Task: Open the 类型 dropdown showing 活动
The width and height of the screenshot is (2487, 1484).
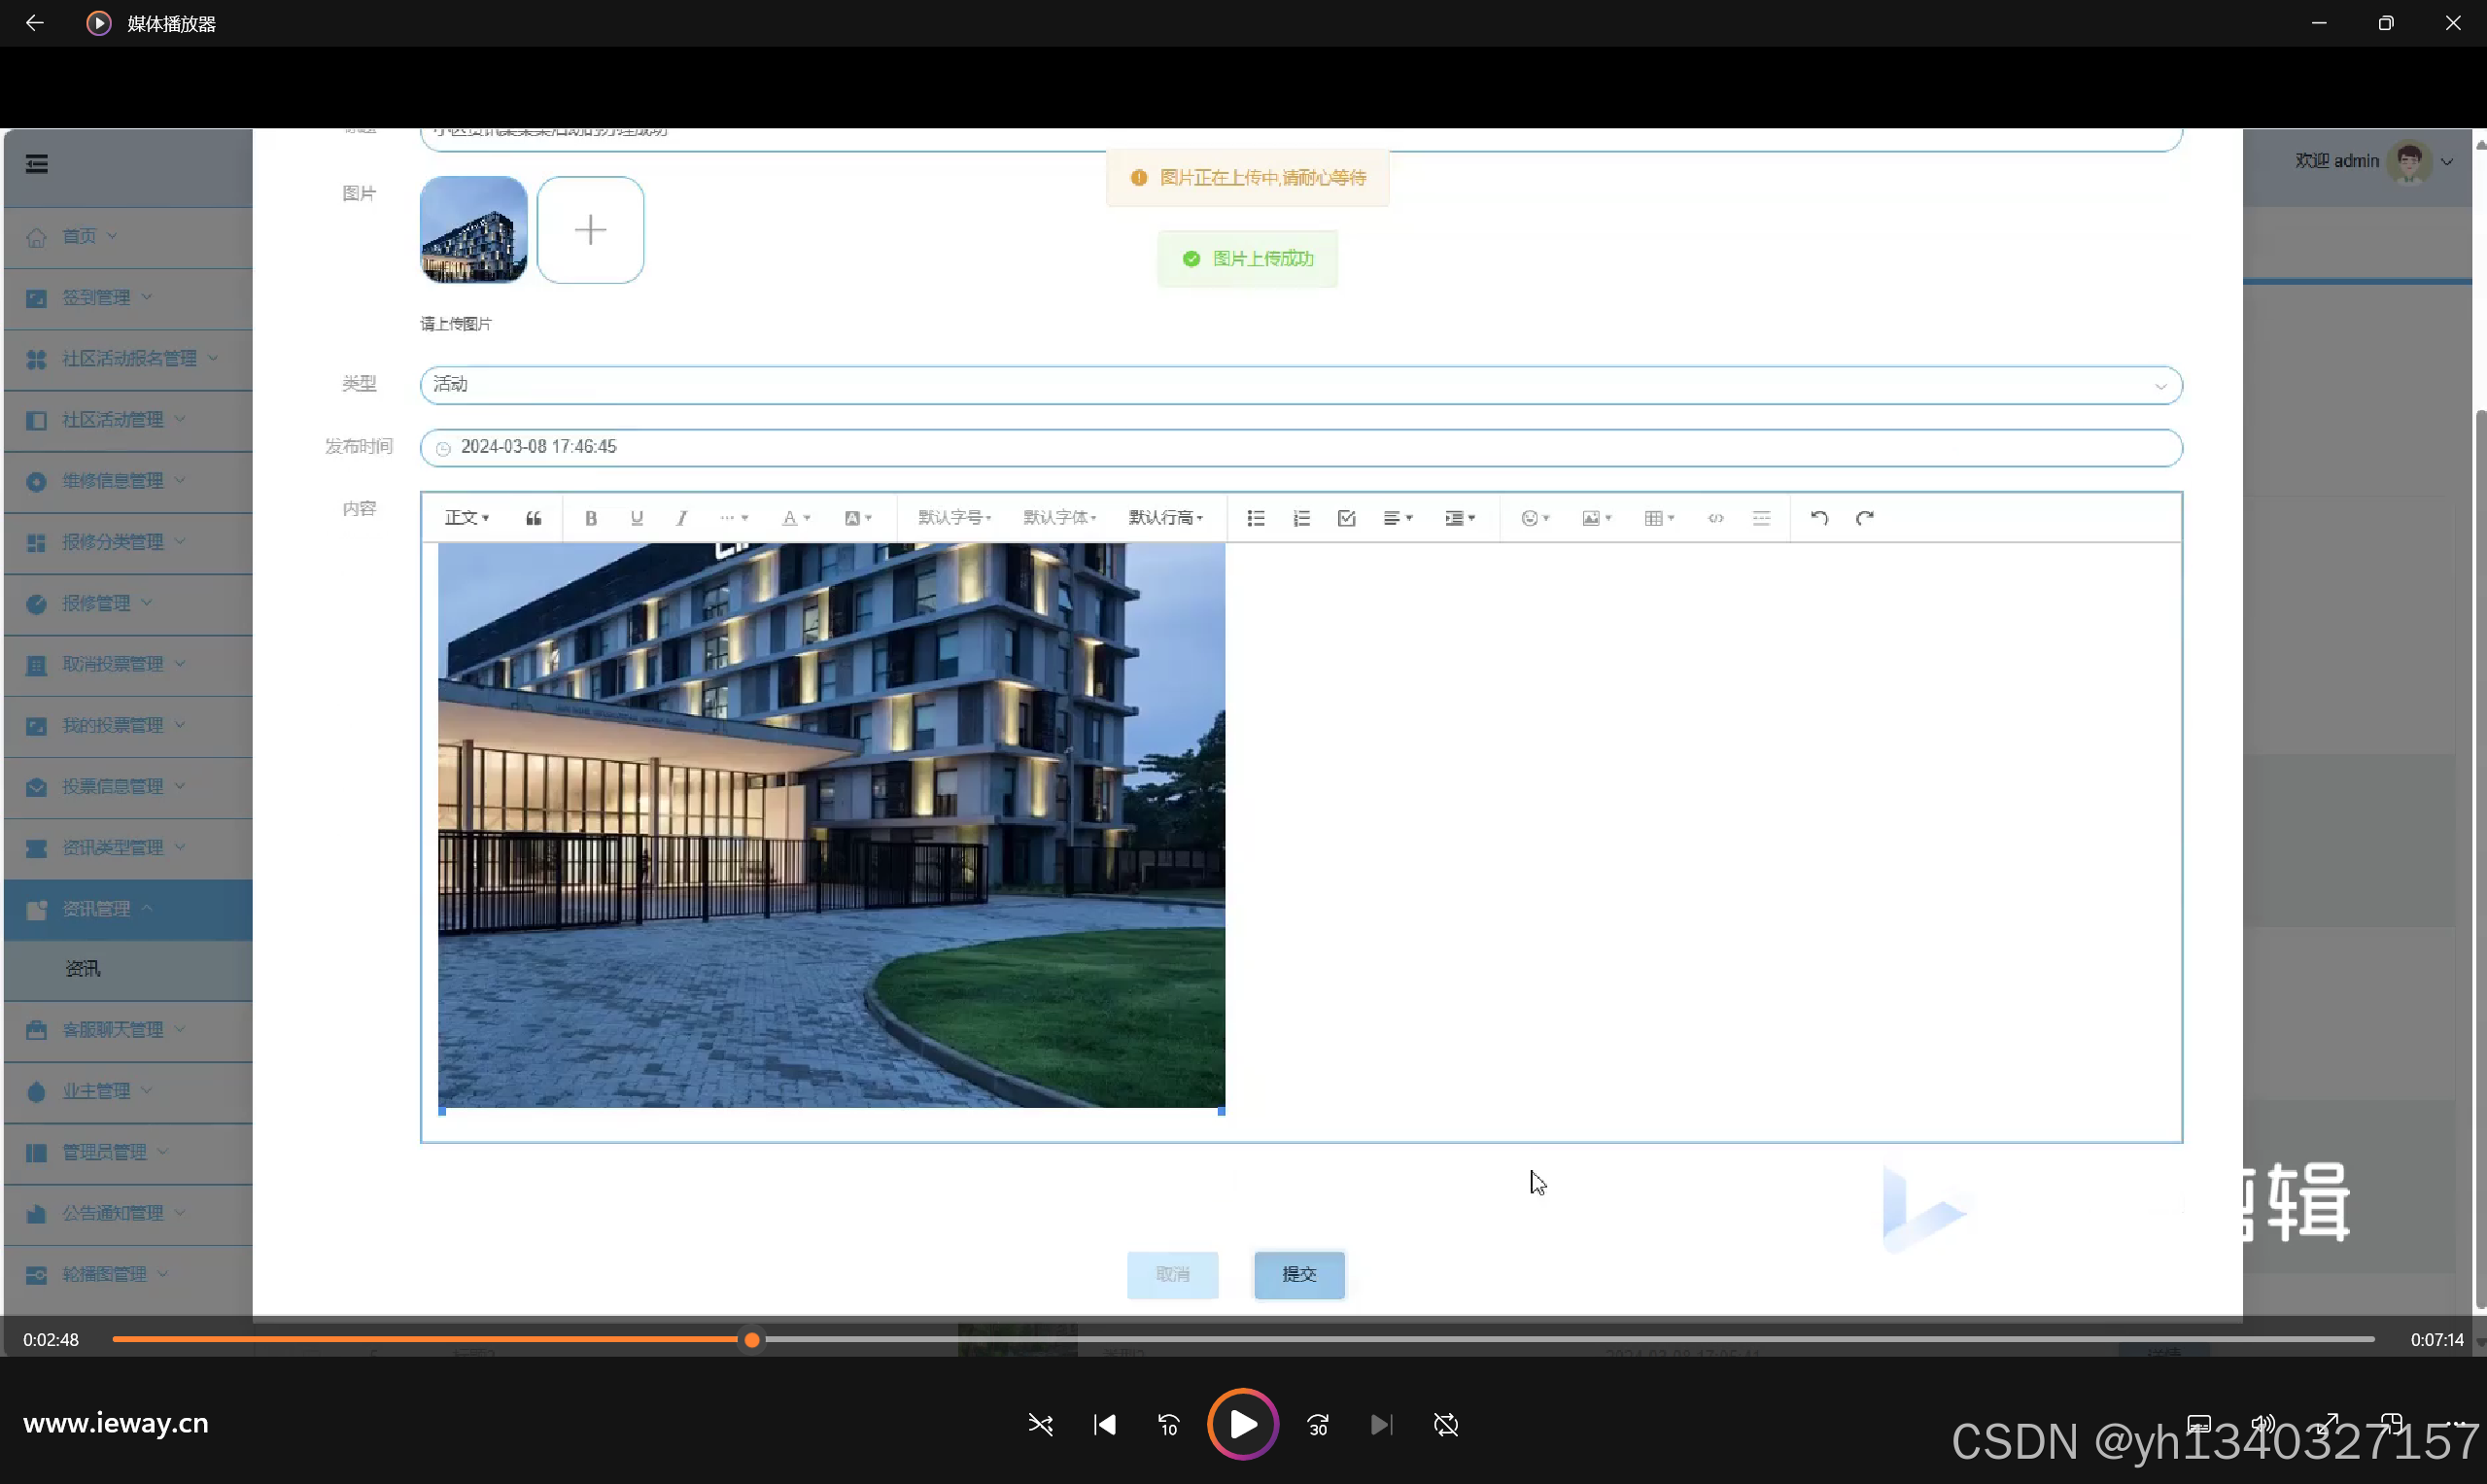Action: pyautogui.click(x=1300, y=385)
